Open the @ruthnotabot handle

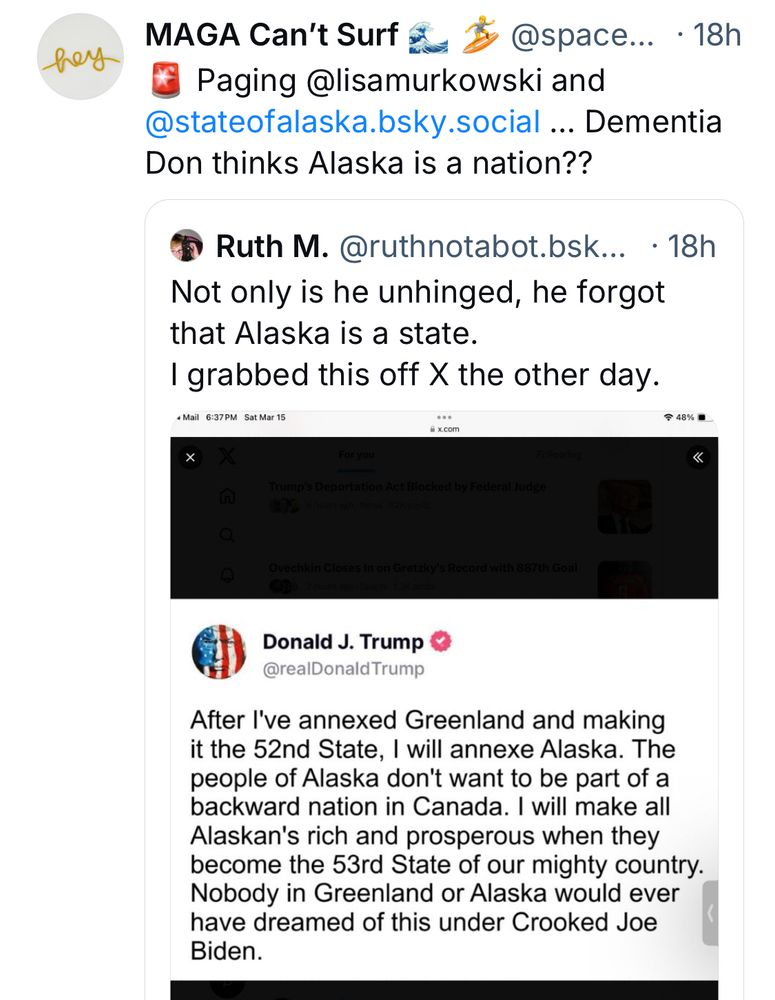click(x=482, y=246)
